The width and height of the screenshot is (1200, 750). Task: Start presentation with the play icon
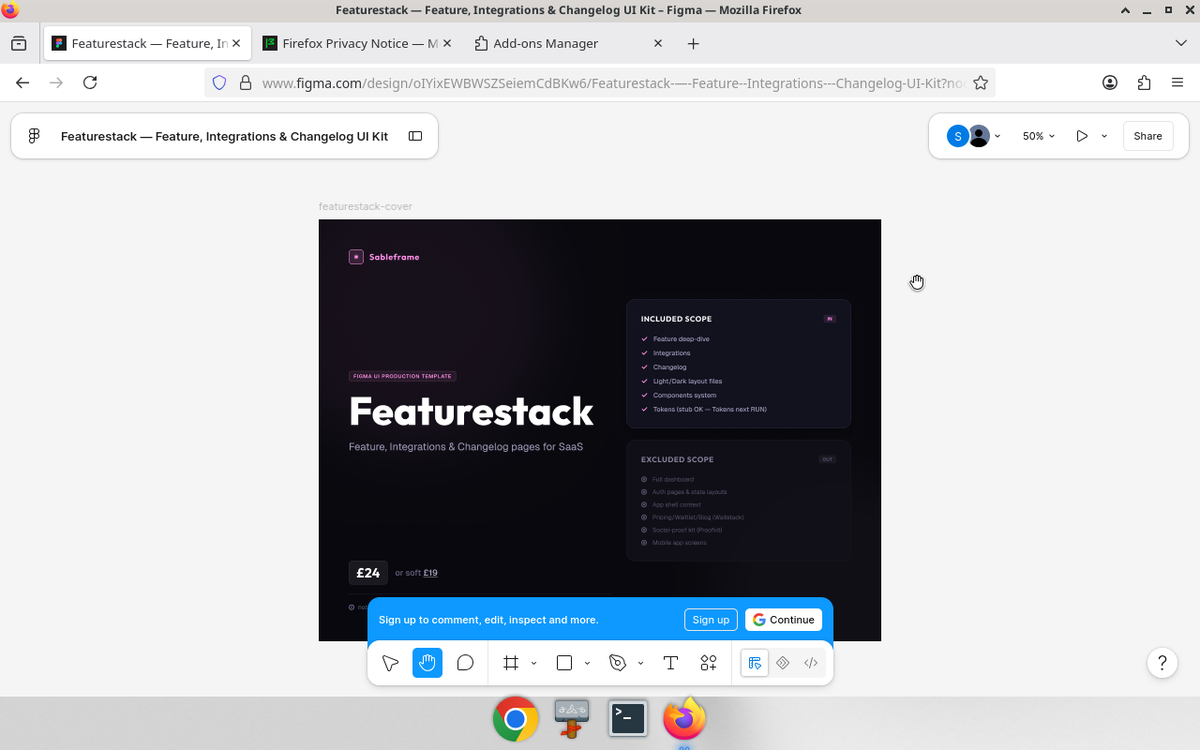pos(1082,136)
